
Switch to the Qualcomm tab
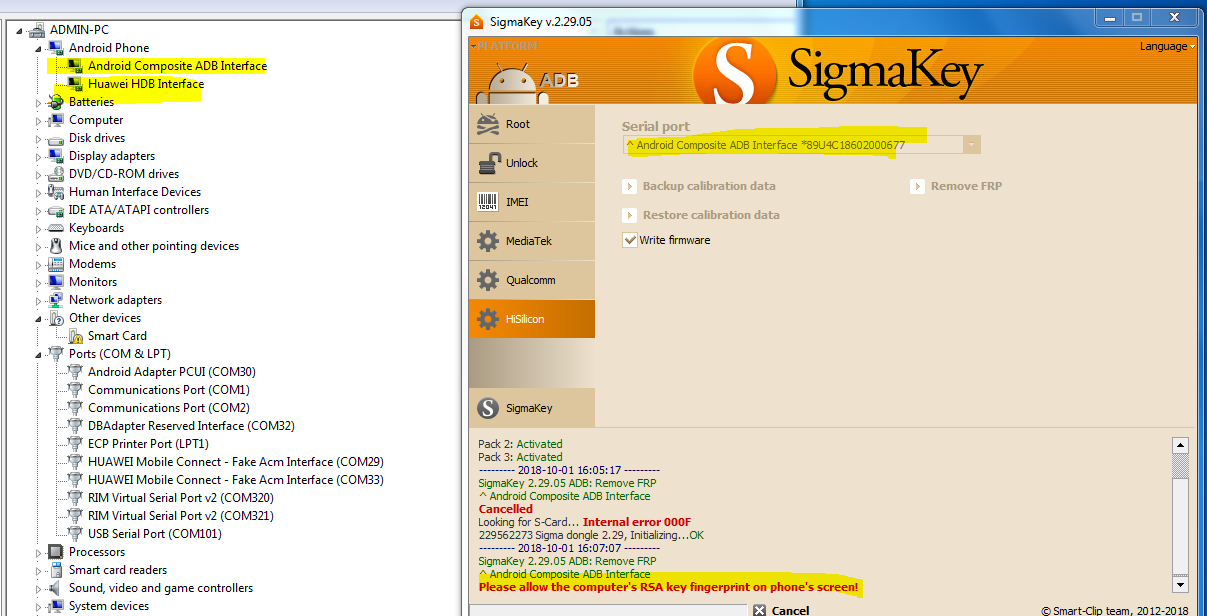(x=532, y=280)
